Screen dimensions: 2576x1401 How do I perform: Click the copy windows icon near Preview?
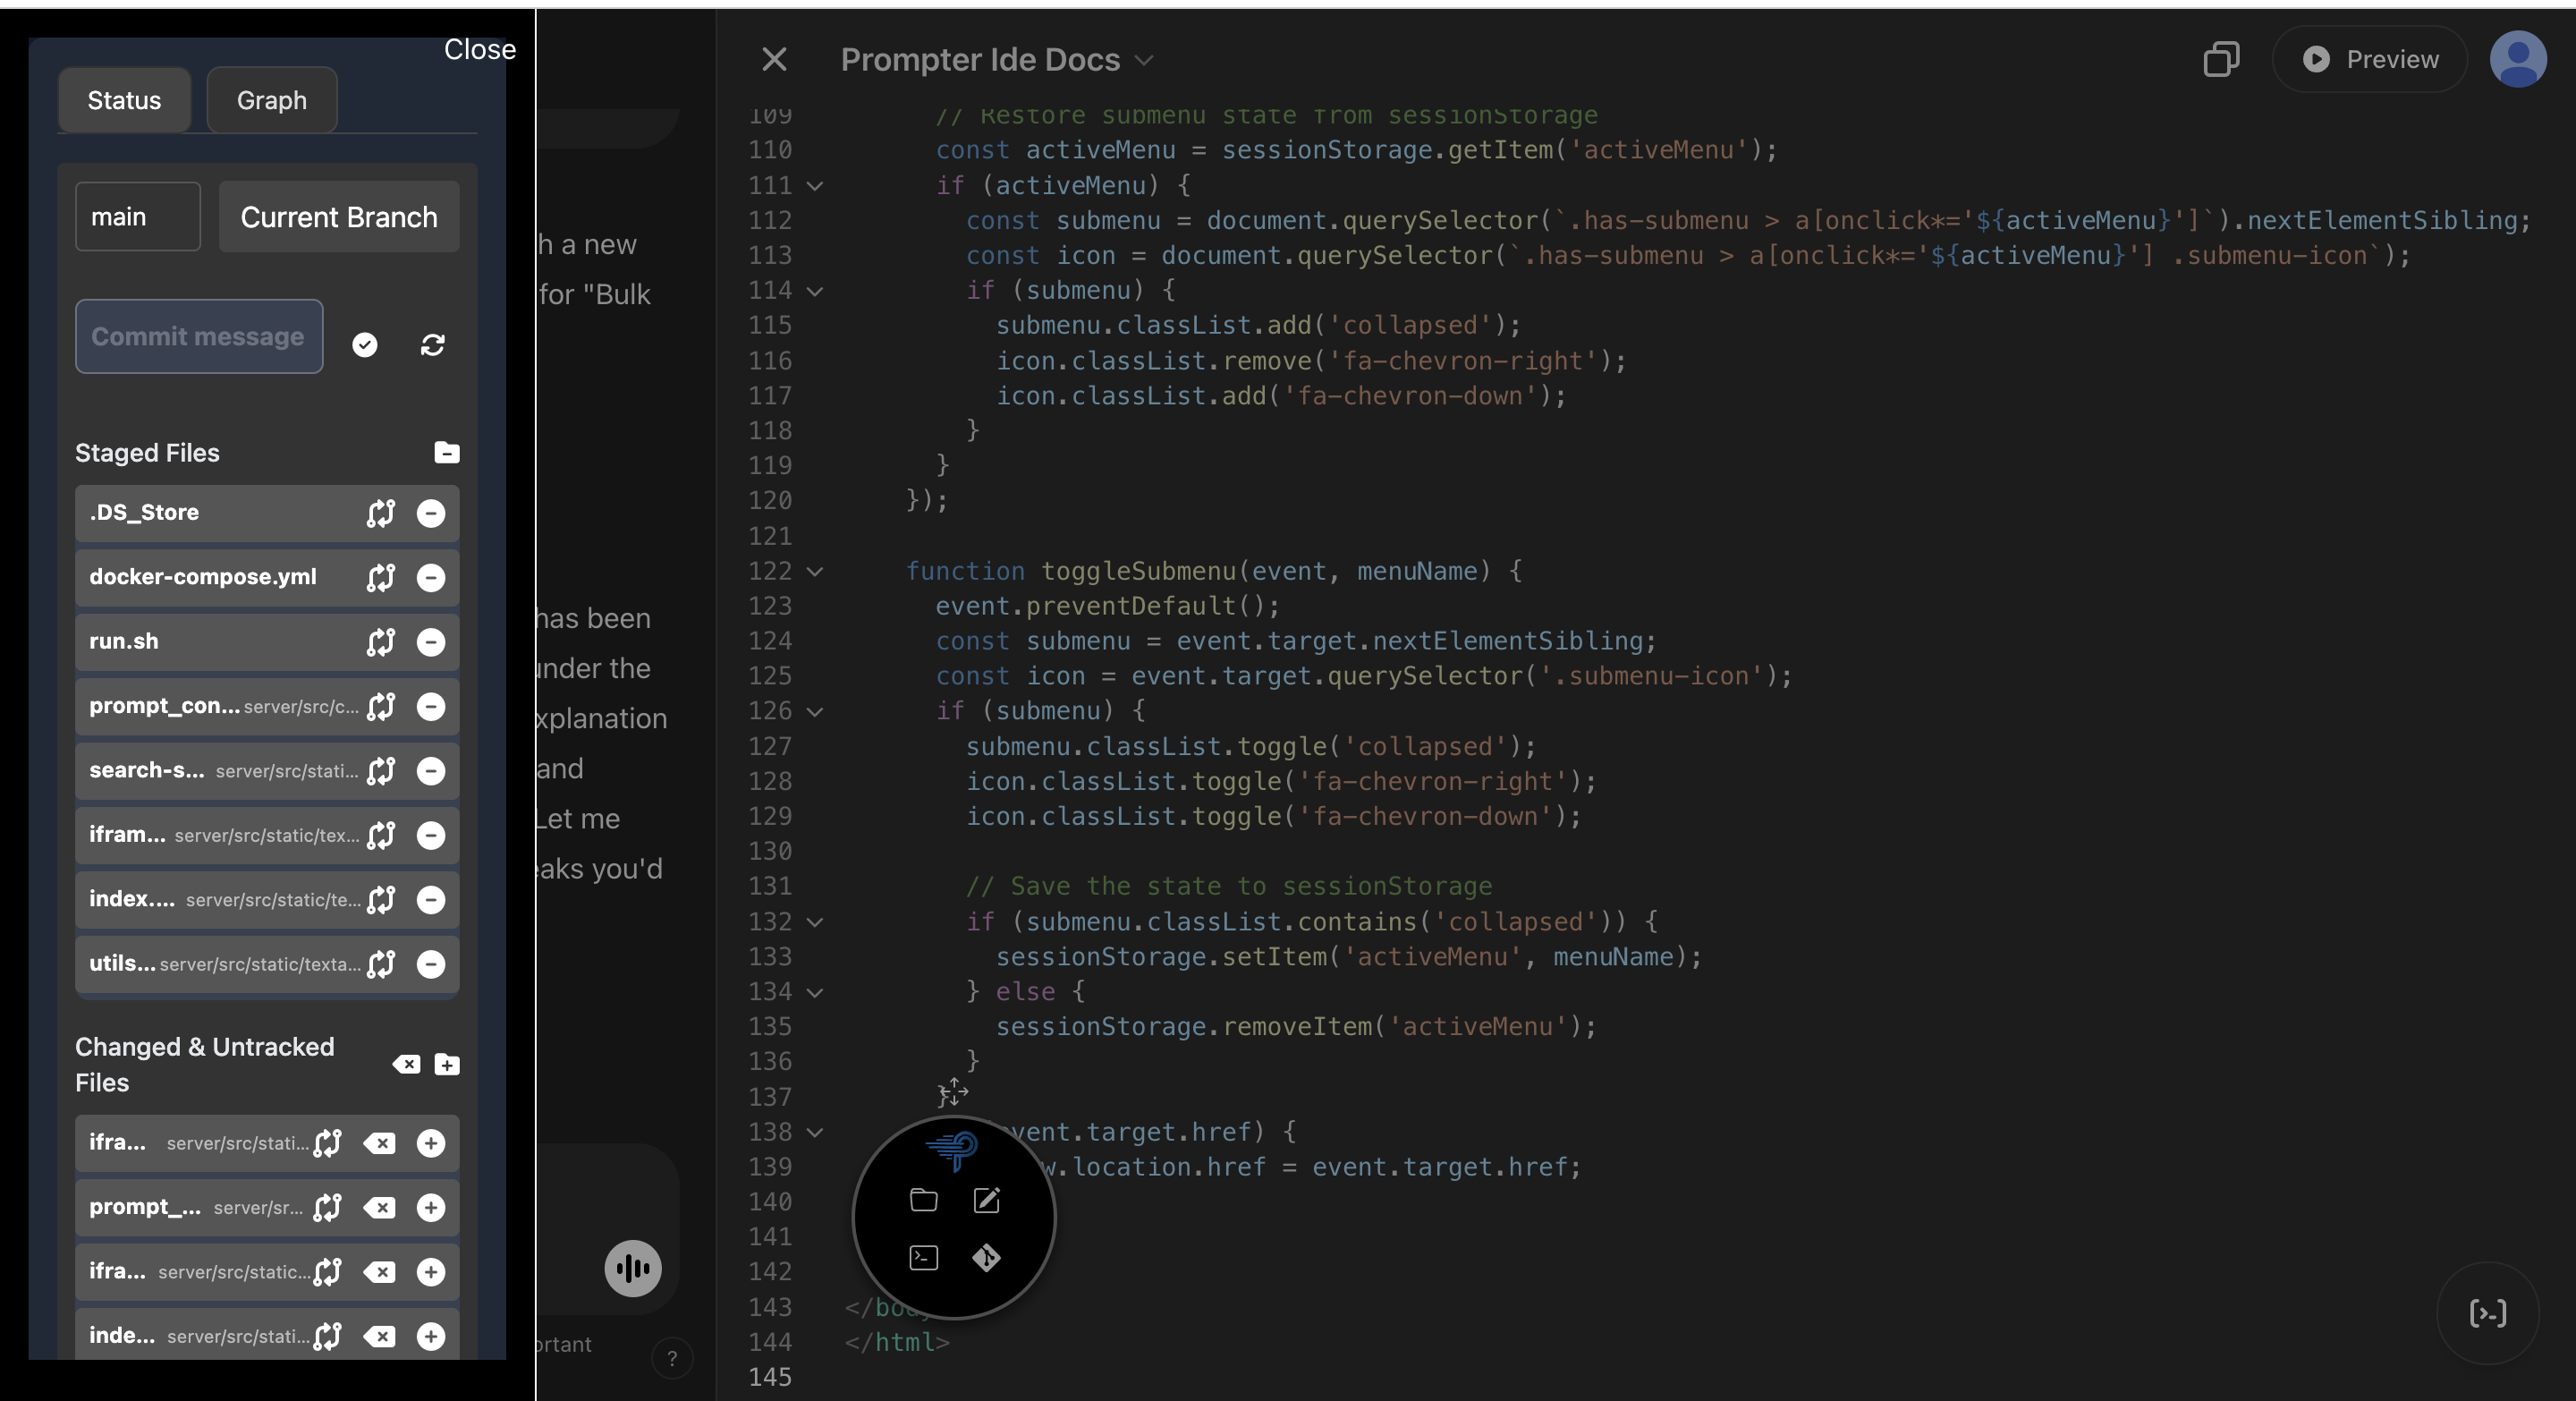[x=2220, y=60]
